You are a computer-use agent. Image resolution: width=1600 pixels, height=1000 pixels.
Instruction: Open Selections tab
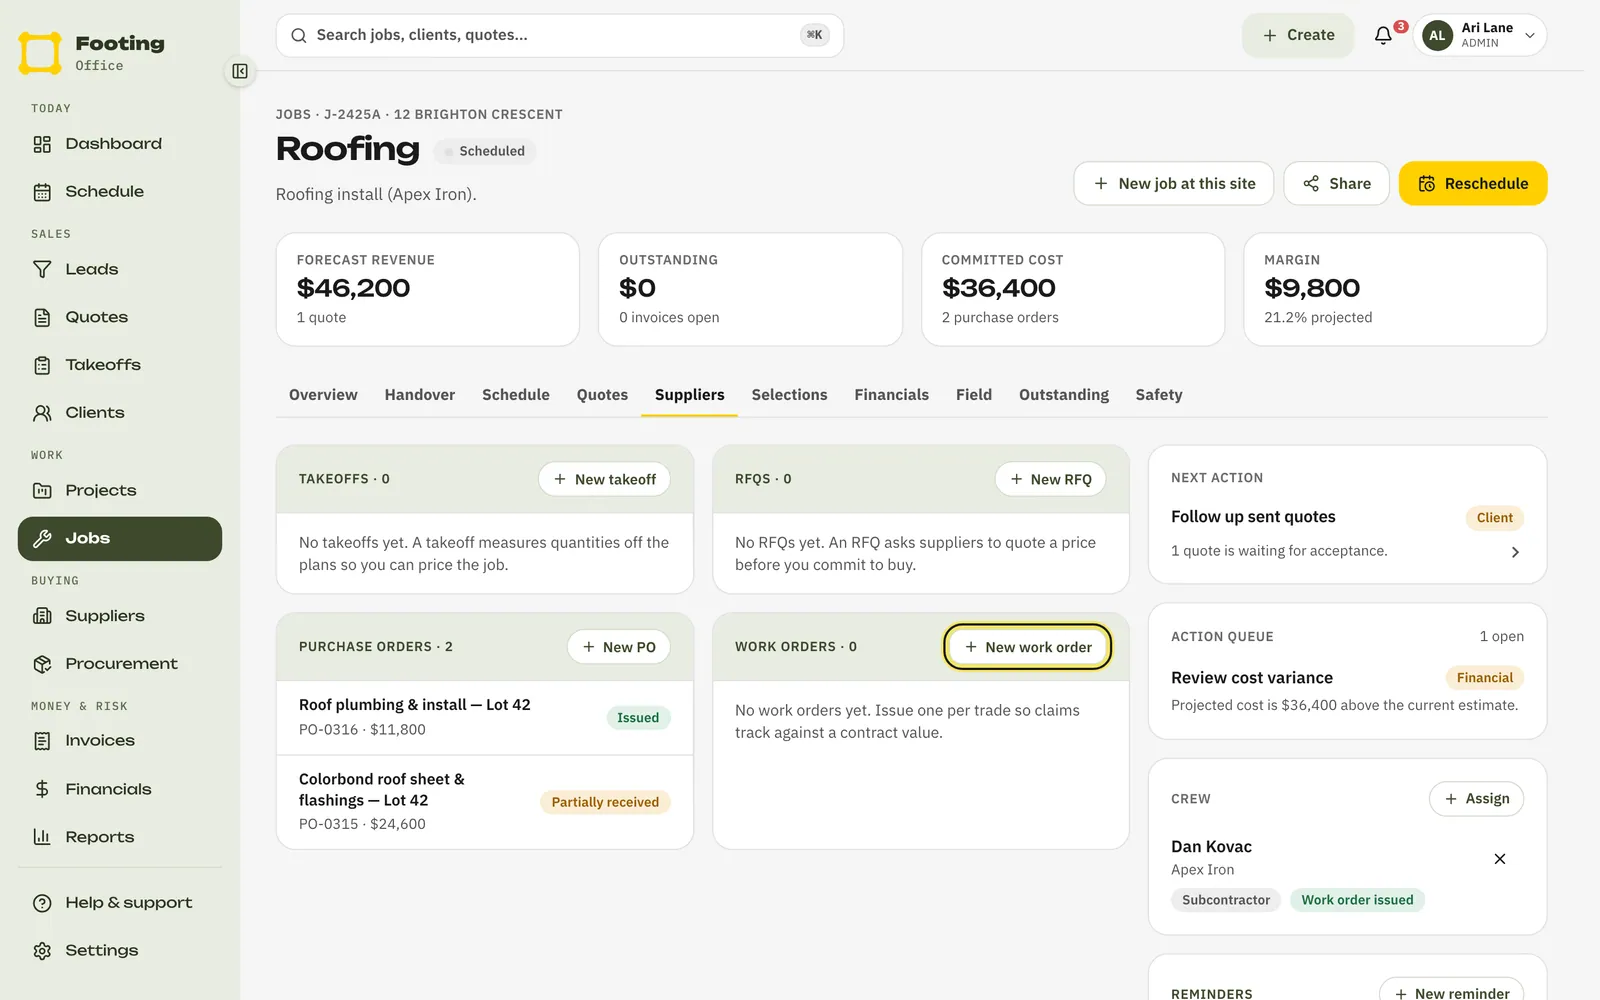tap(790, 395)
